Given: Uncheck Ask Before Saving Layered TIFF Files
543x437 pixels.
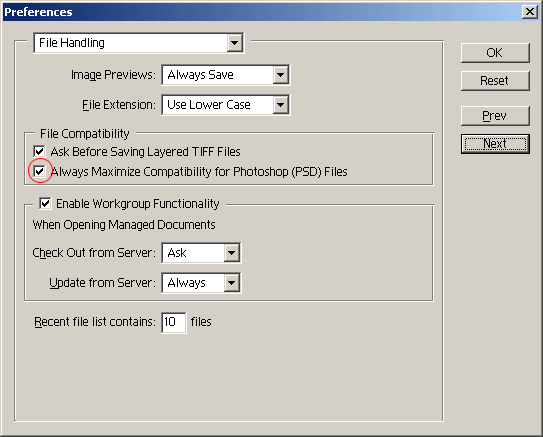Looking at the screenshot, I should tap(39, 151).
